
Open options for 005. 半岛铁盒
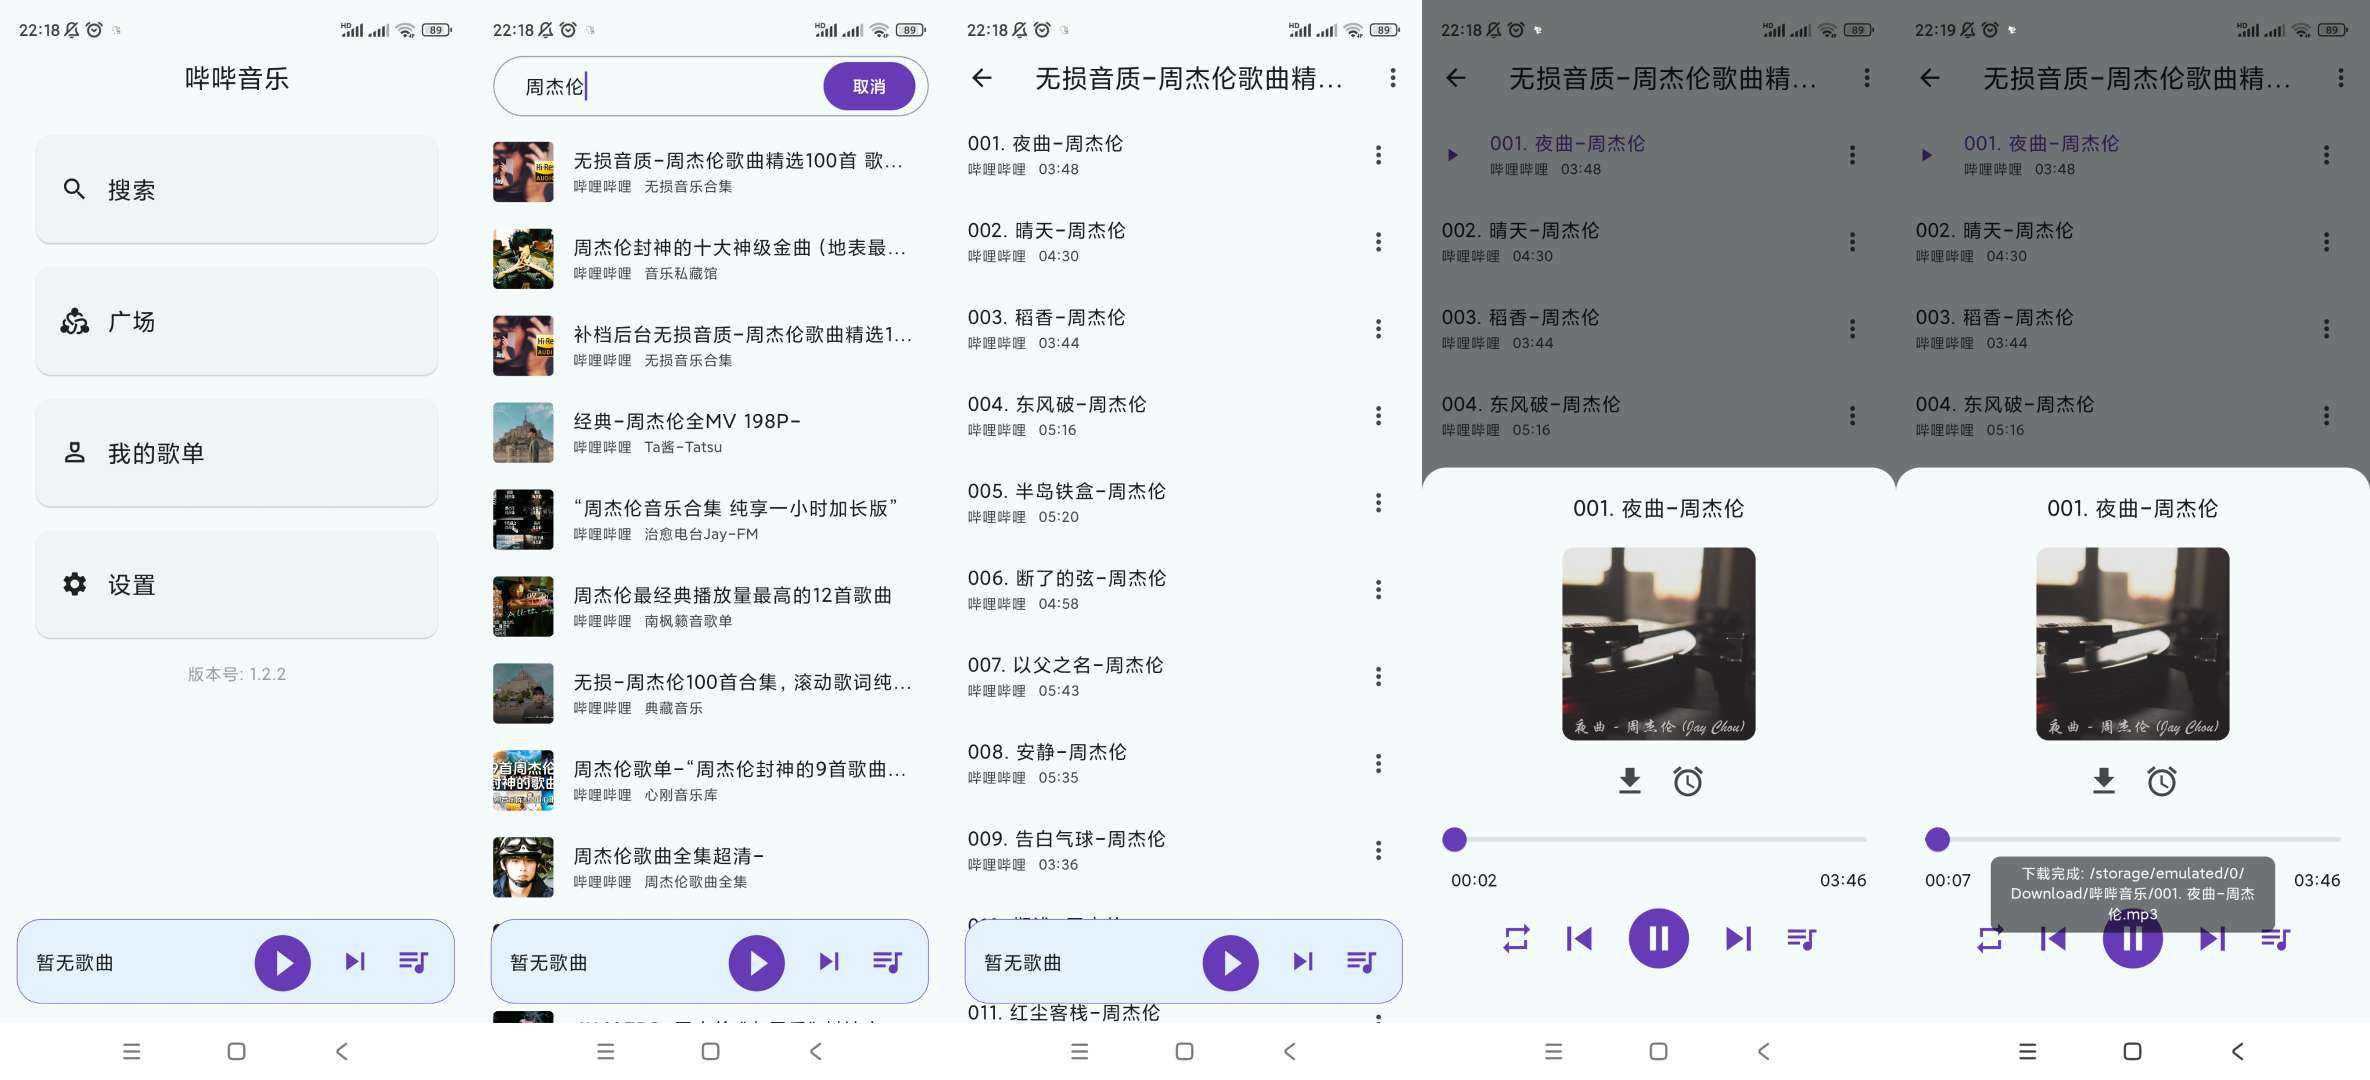pos(1378,503)
